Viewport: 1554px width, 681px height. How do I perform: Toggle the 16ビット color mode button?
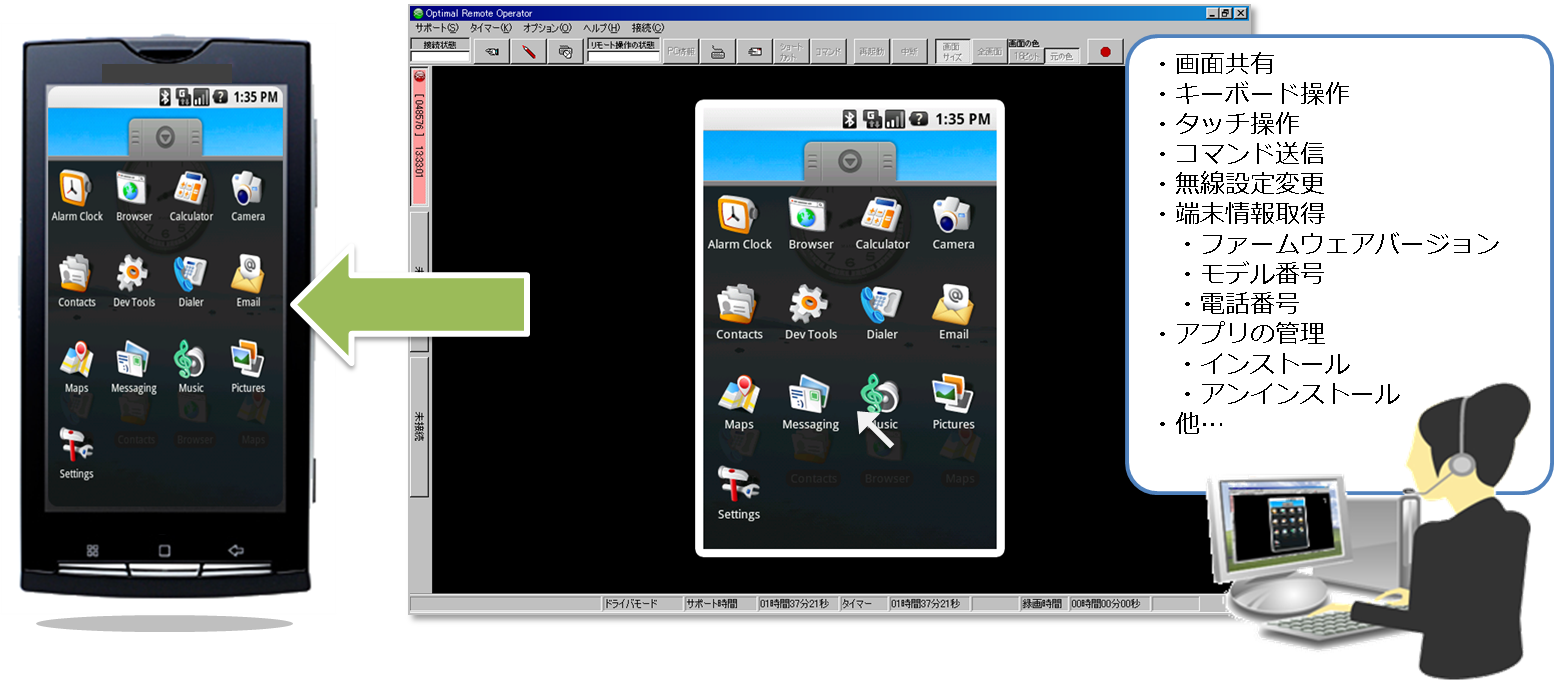pos(1025,57)
